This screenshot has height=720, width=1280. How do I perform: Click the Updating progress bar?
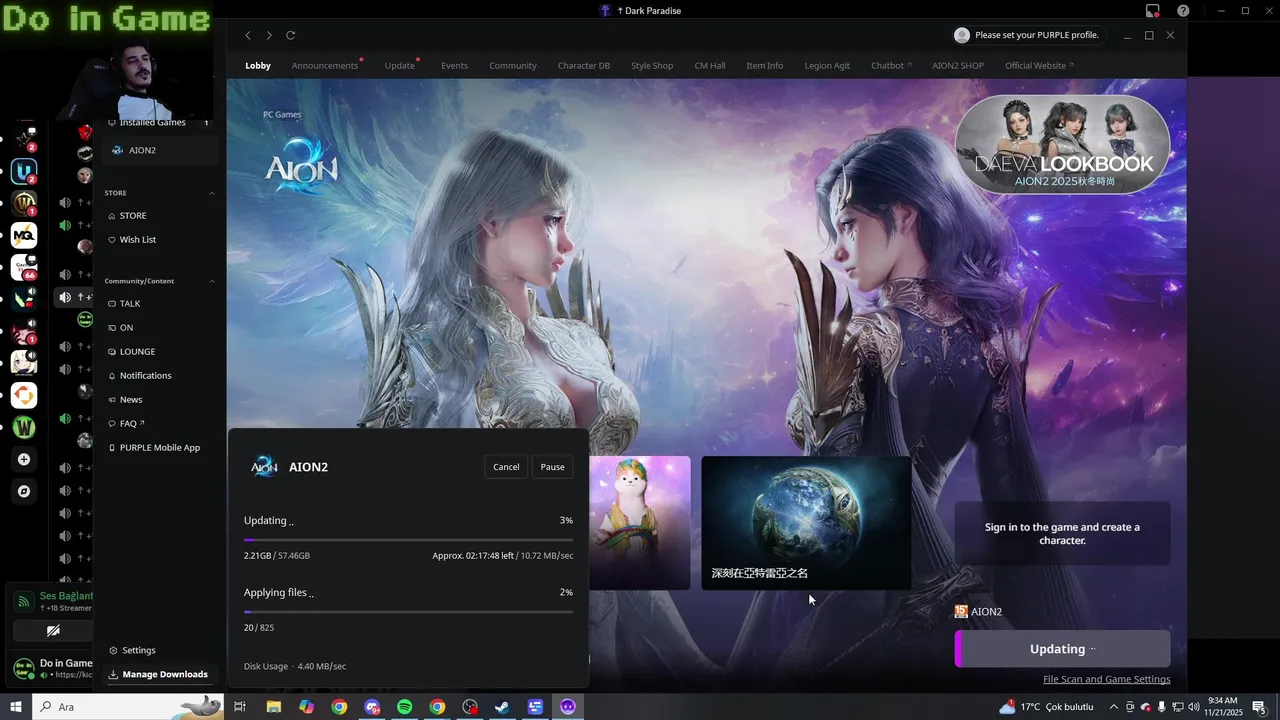click(408, 540)
